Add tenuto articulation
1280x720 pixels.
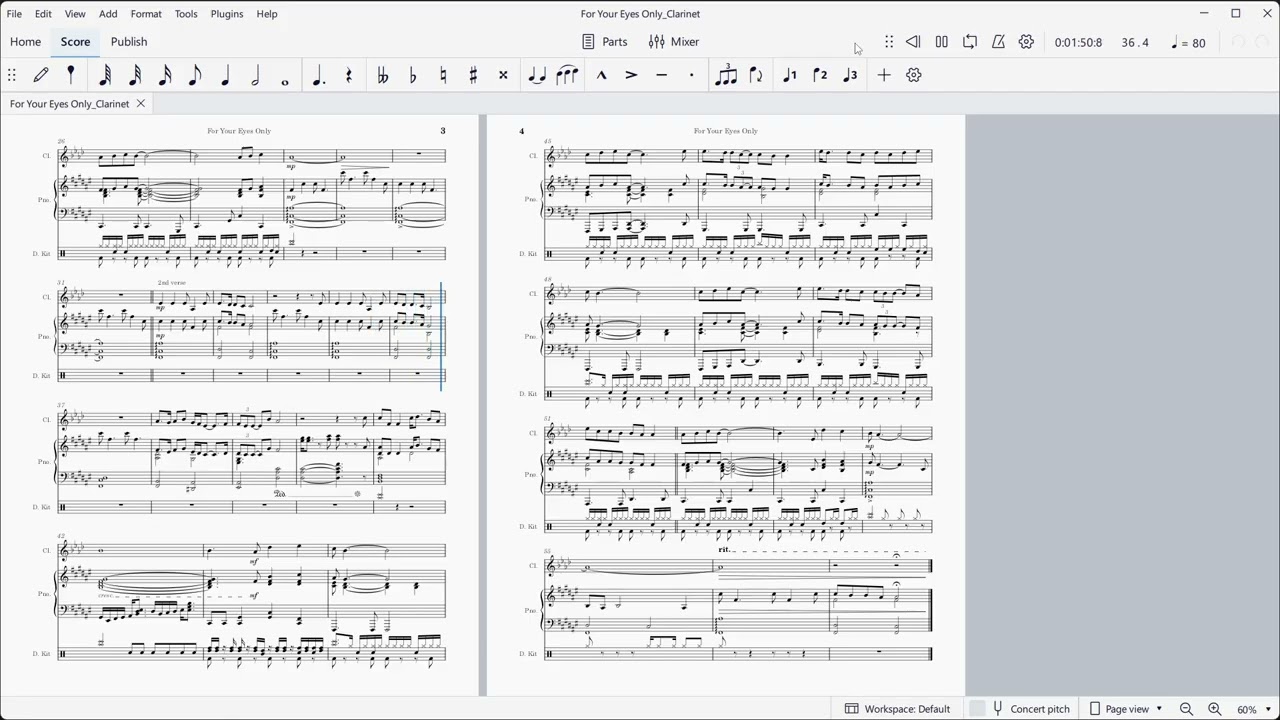pos(661,75)
